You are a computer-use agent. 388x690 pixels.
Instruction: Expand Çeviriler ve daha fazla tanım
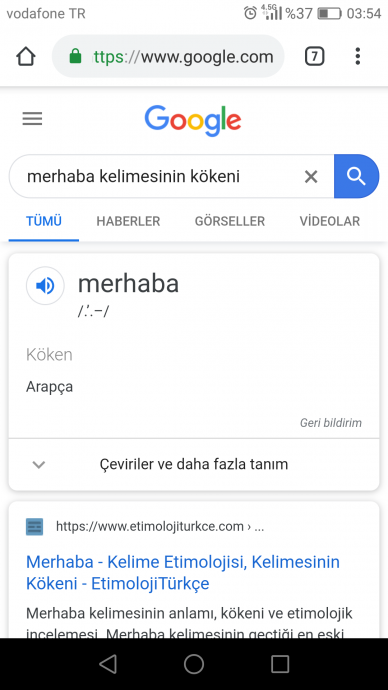pyautogui.click(x=194, y=464)
